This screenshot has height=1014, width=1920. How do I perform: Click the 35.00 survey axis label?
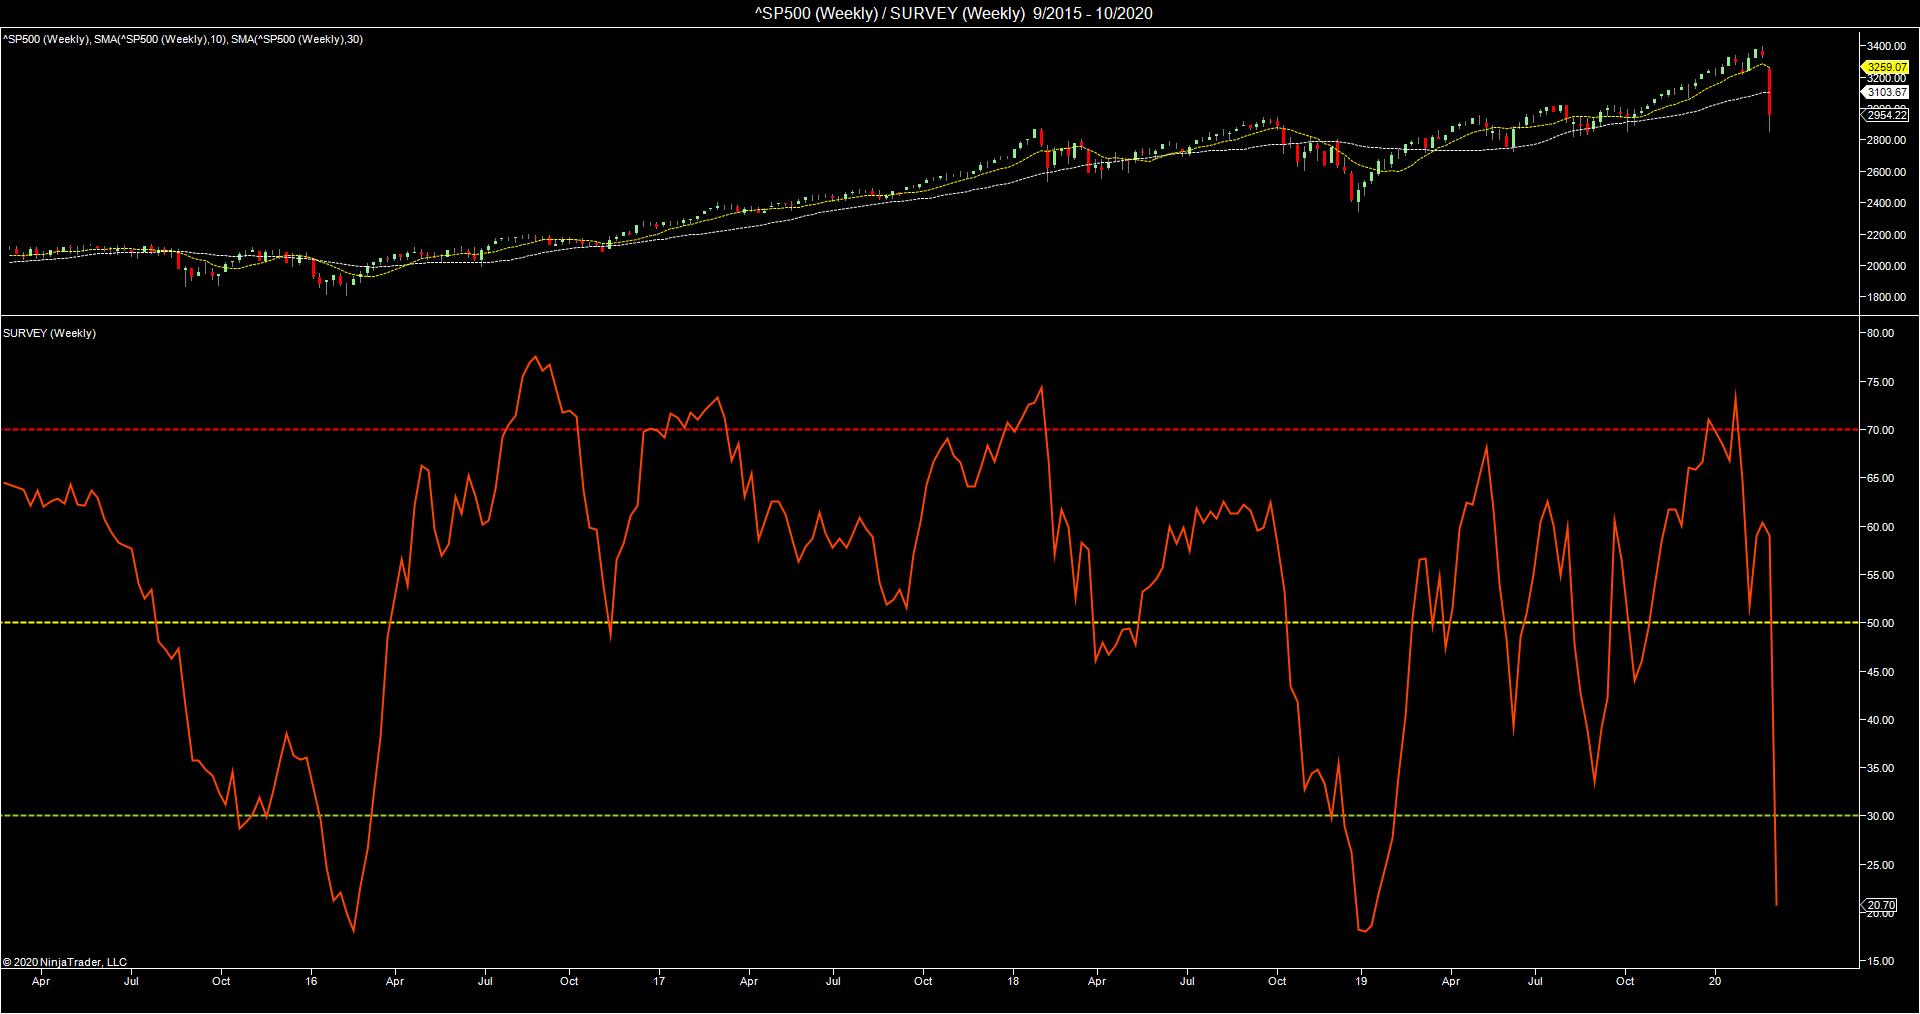tap(1880, 768)
